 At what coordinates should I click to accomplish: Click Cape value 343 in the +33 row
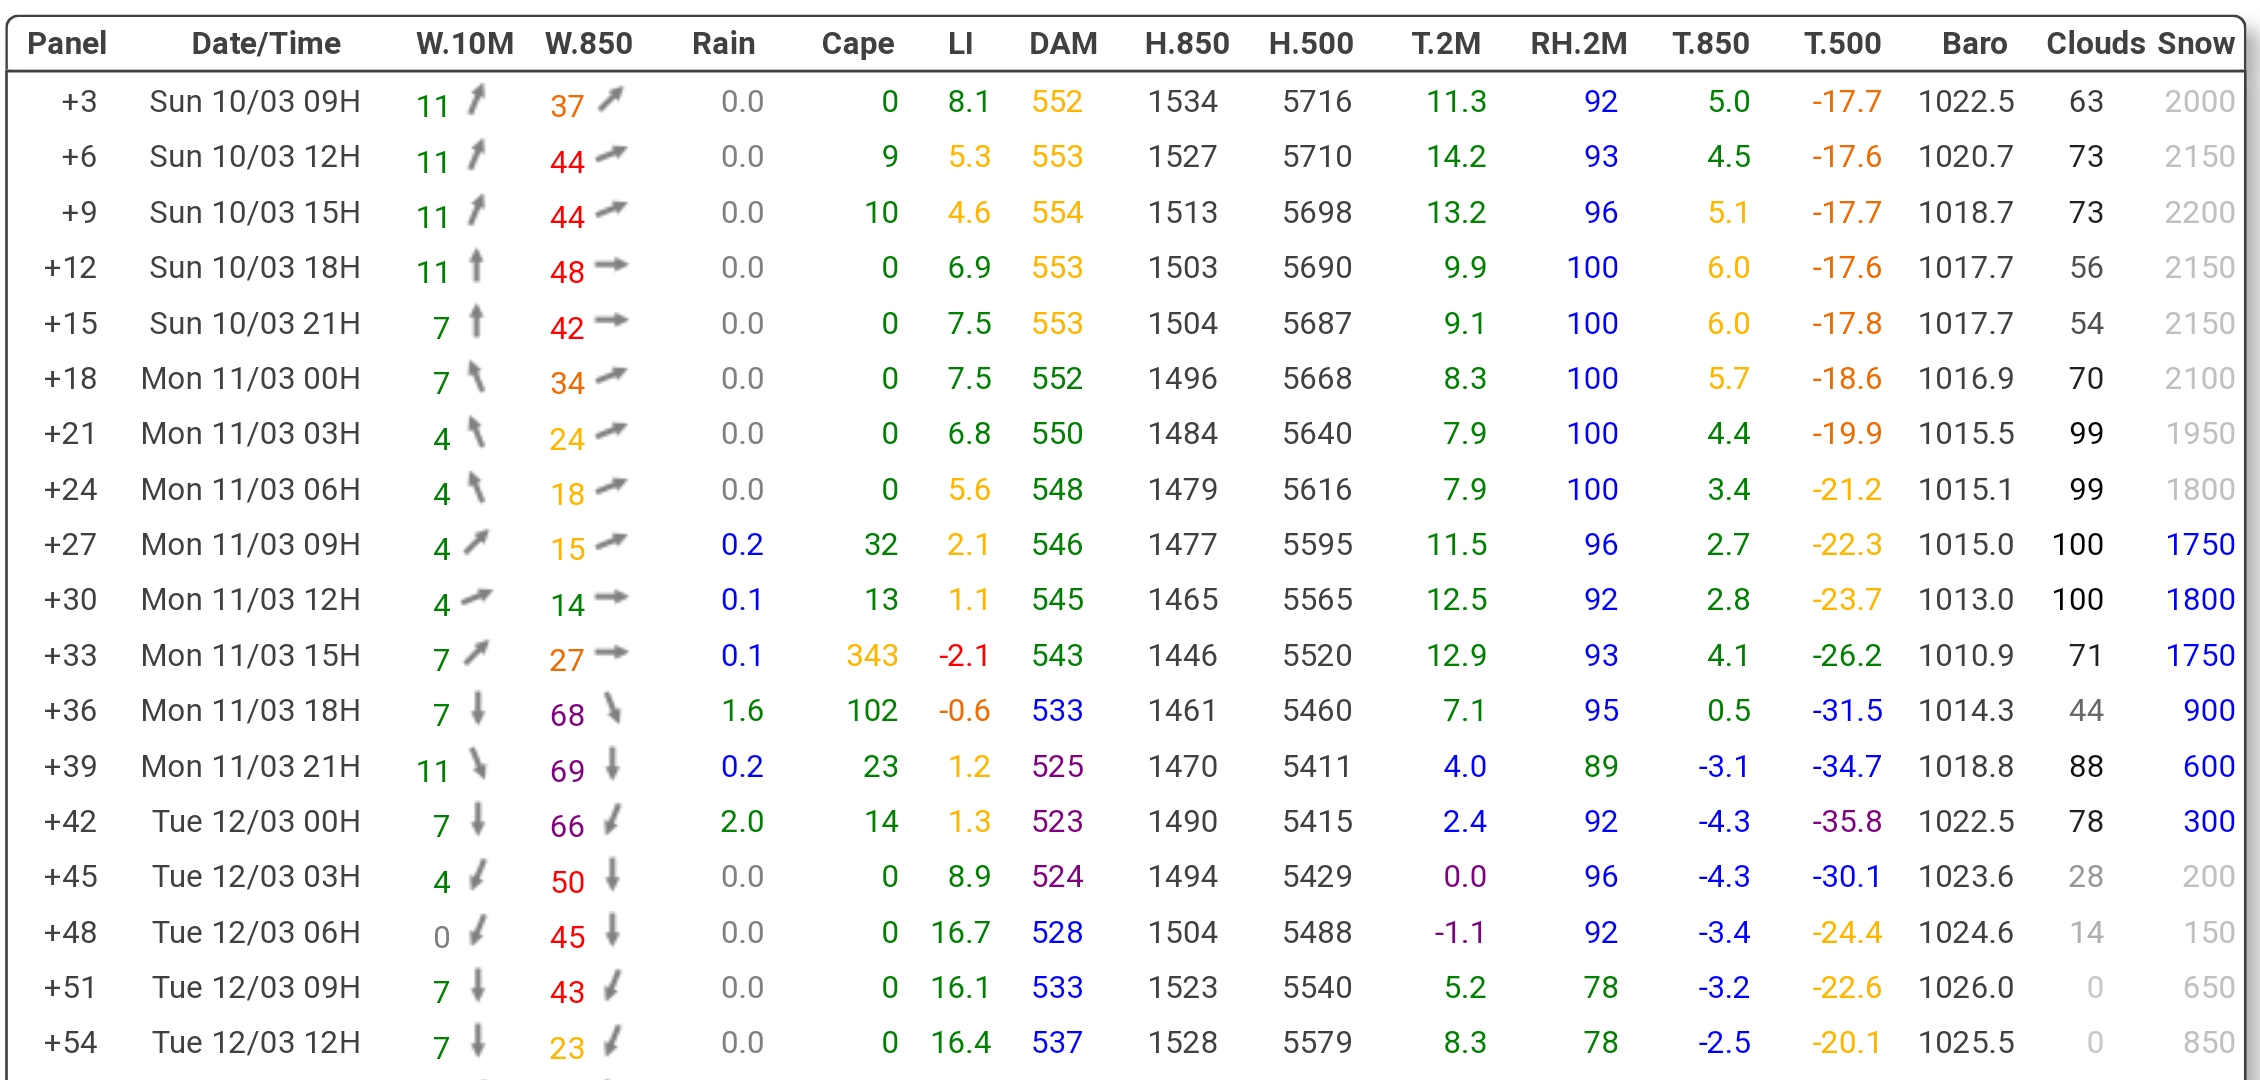coord(872,655)
